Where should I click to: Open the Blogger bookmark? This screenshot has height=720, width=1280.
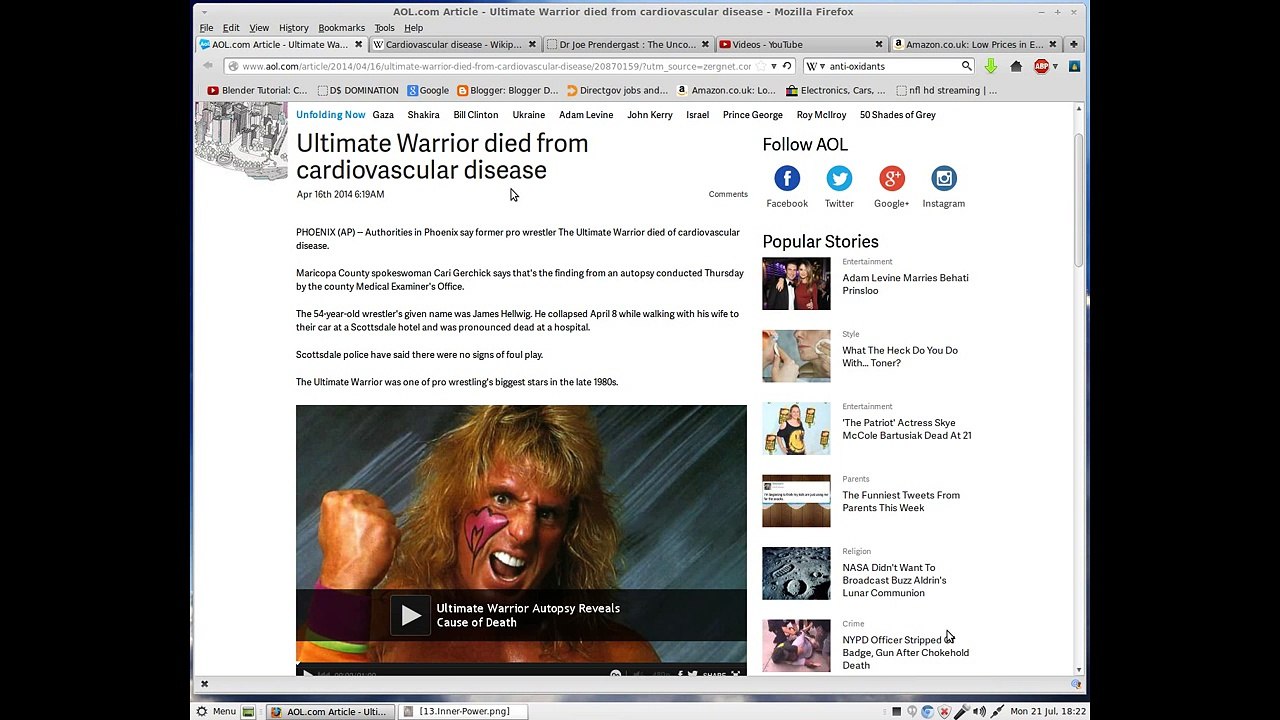click(507, 90)
